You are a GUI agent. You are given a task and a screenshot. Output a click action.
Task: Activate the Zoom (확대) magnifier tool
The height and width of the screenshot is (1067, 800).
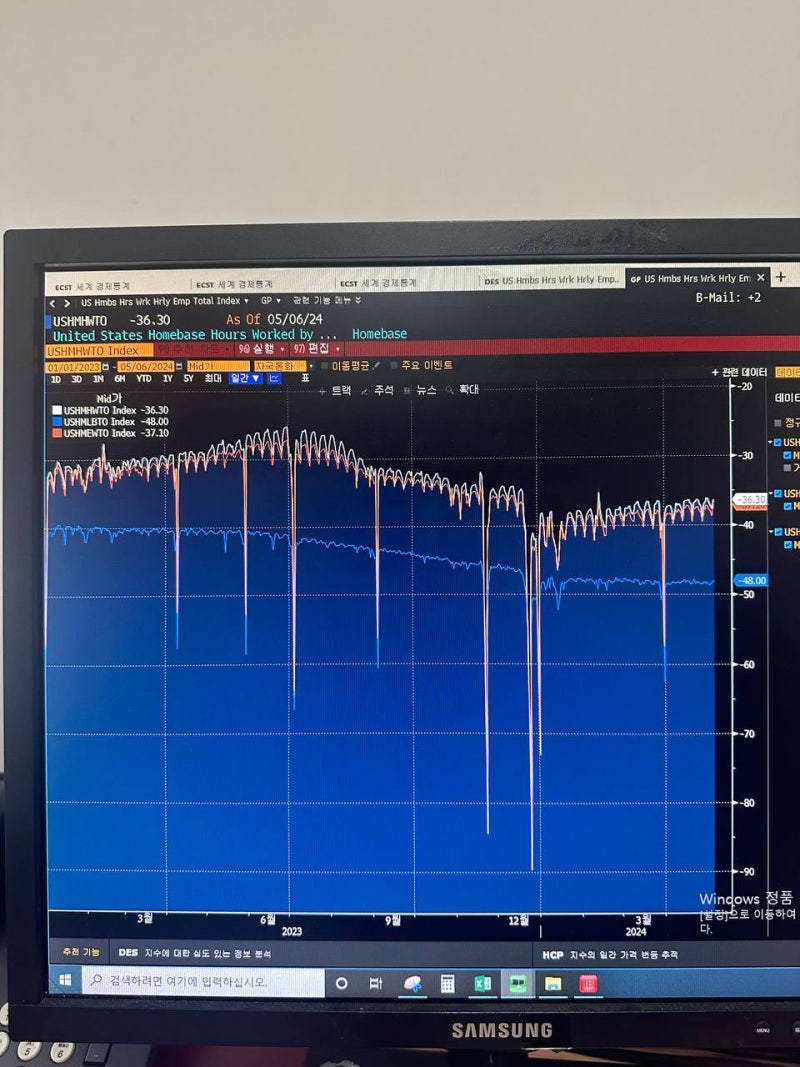pyautogui.click(x=463, y=389)
